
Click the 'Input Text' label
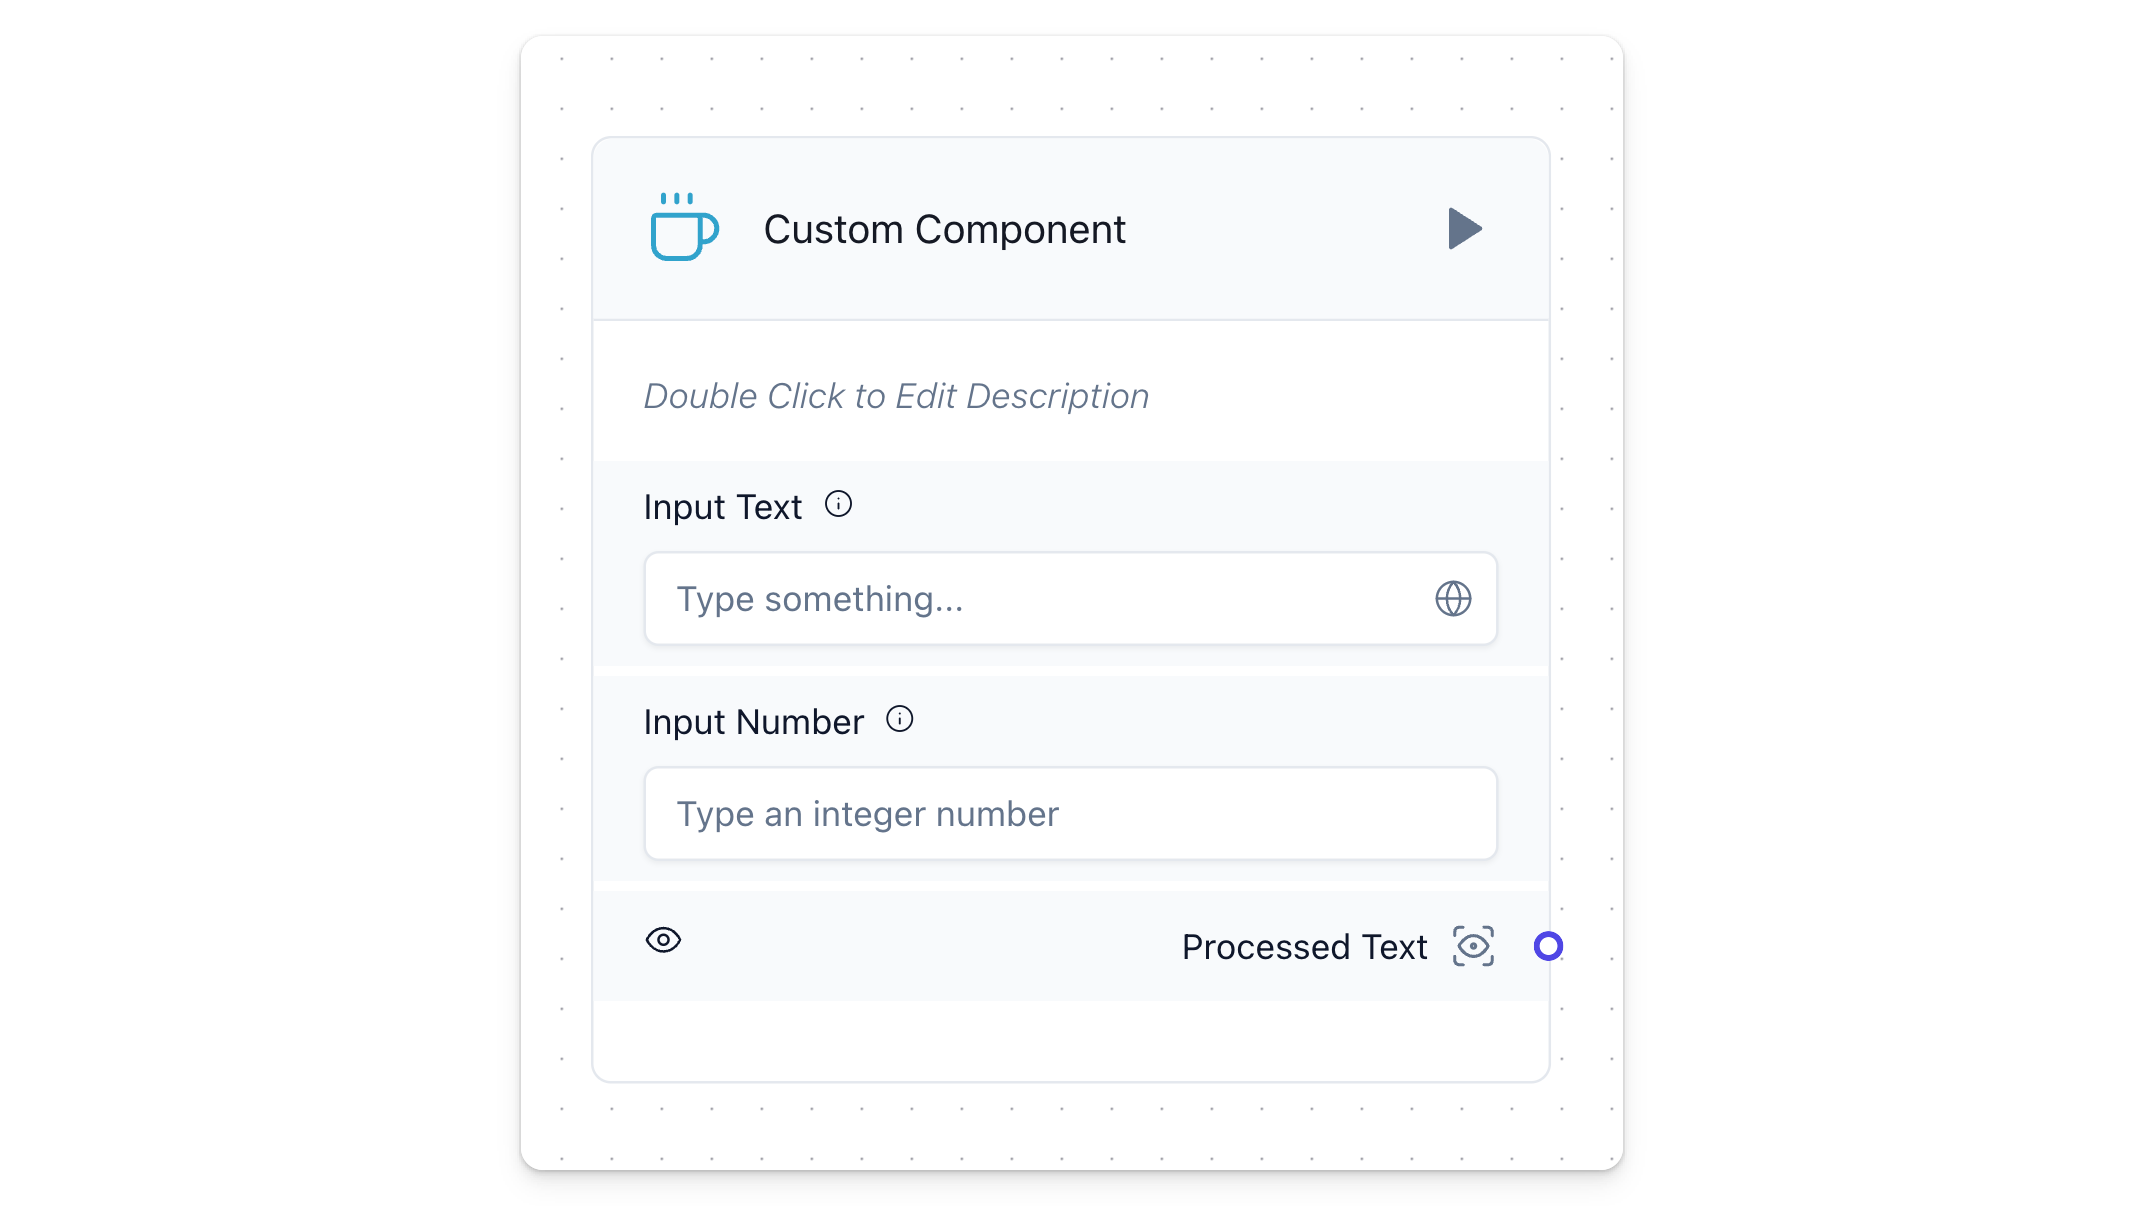[x=722, y=507]
